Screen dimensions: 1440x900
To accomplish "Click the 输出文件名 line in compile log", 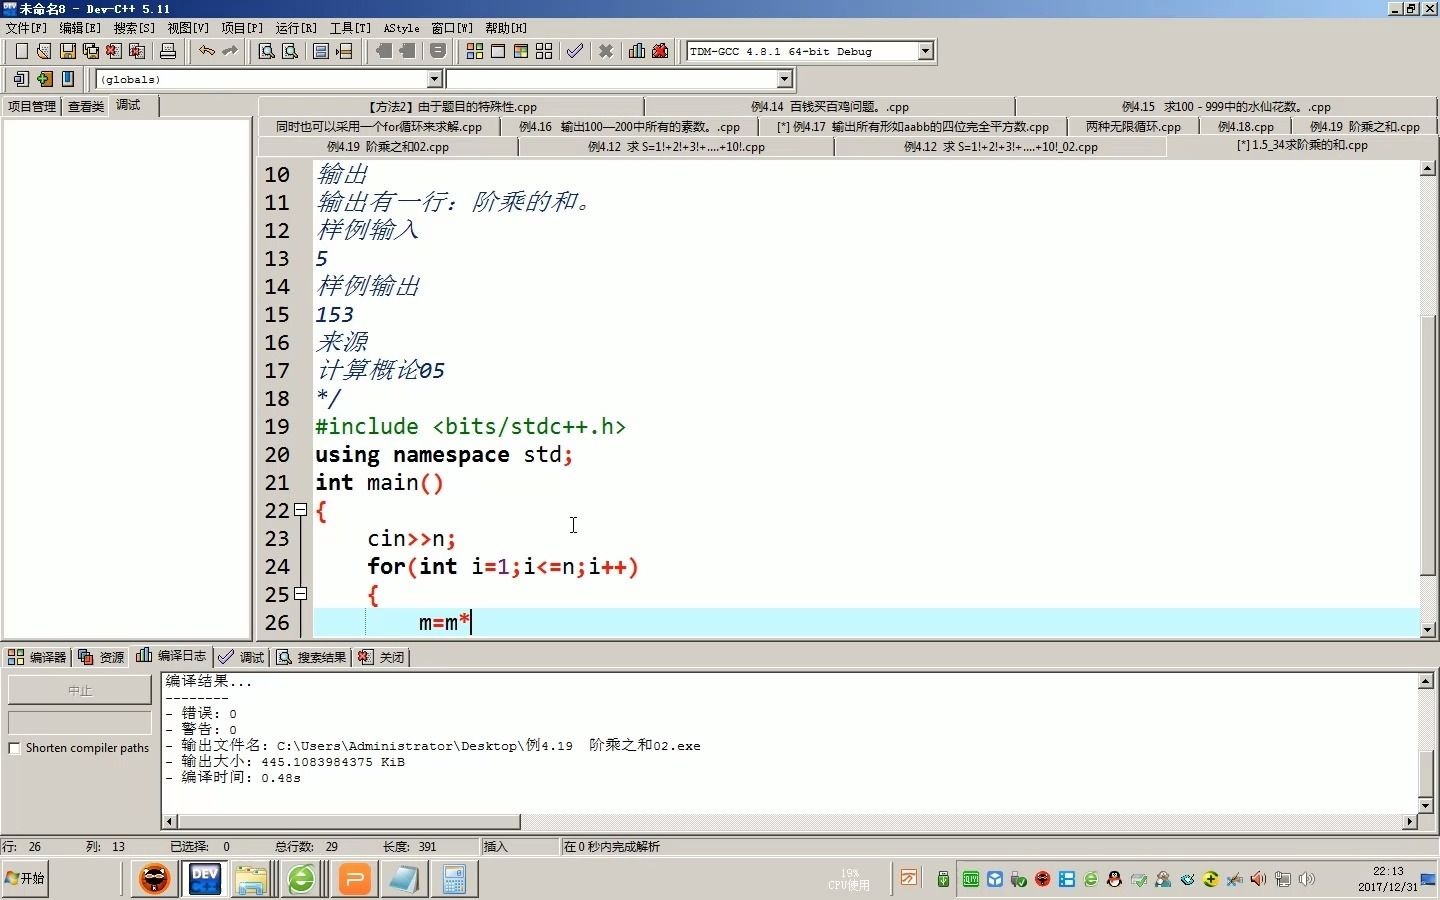I will coord(433,745).
